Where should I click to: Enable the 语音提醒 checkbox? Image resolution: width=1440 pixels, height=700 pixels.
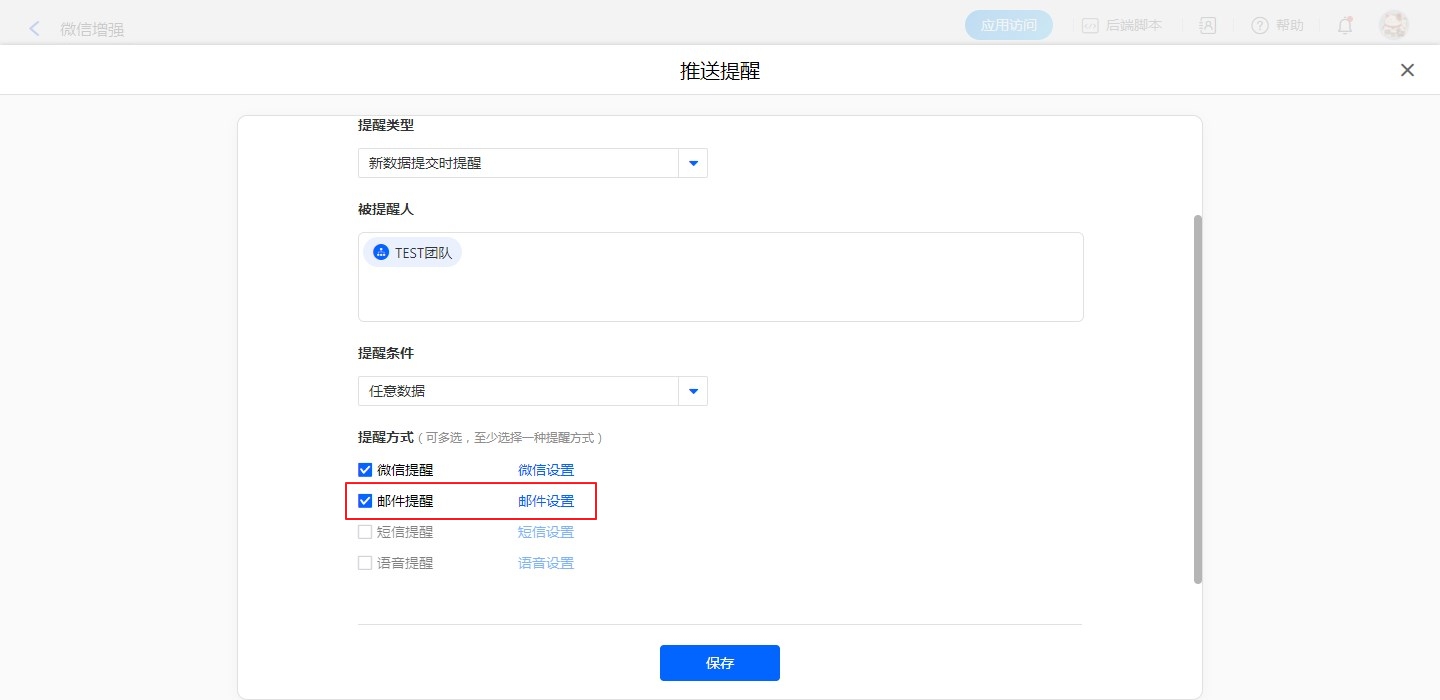pyautogui.click(x=365, y=563)
